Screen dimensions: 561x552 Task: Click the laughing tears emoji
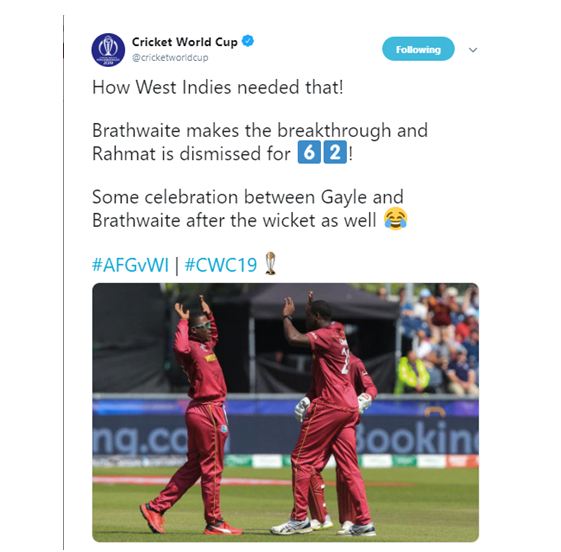(x=395, y=219)
